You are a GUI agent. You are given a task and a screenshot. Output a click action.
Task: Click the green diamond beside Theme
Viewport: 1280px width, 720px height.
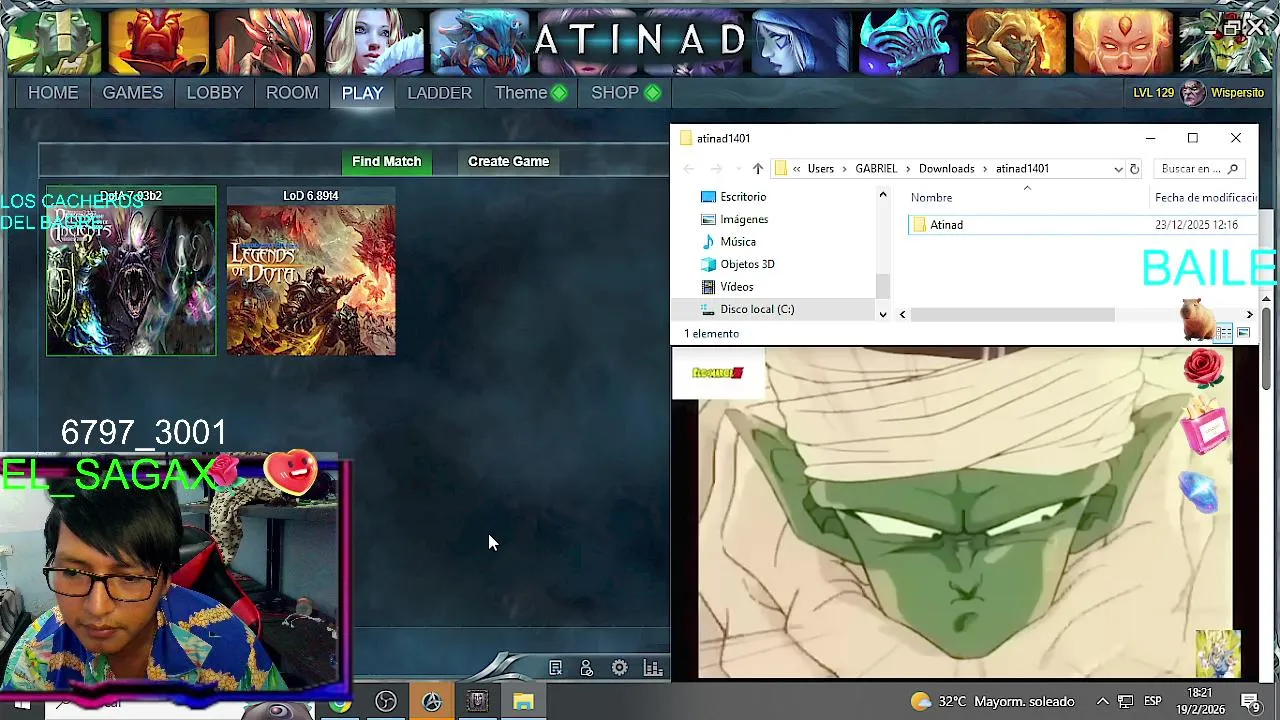tap(559, 93)
